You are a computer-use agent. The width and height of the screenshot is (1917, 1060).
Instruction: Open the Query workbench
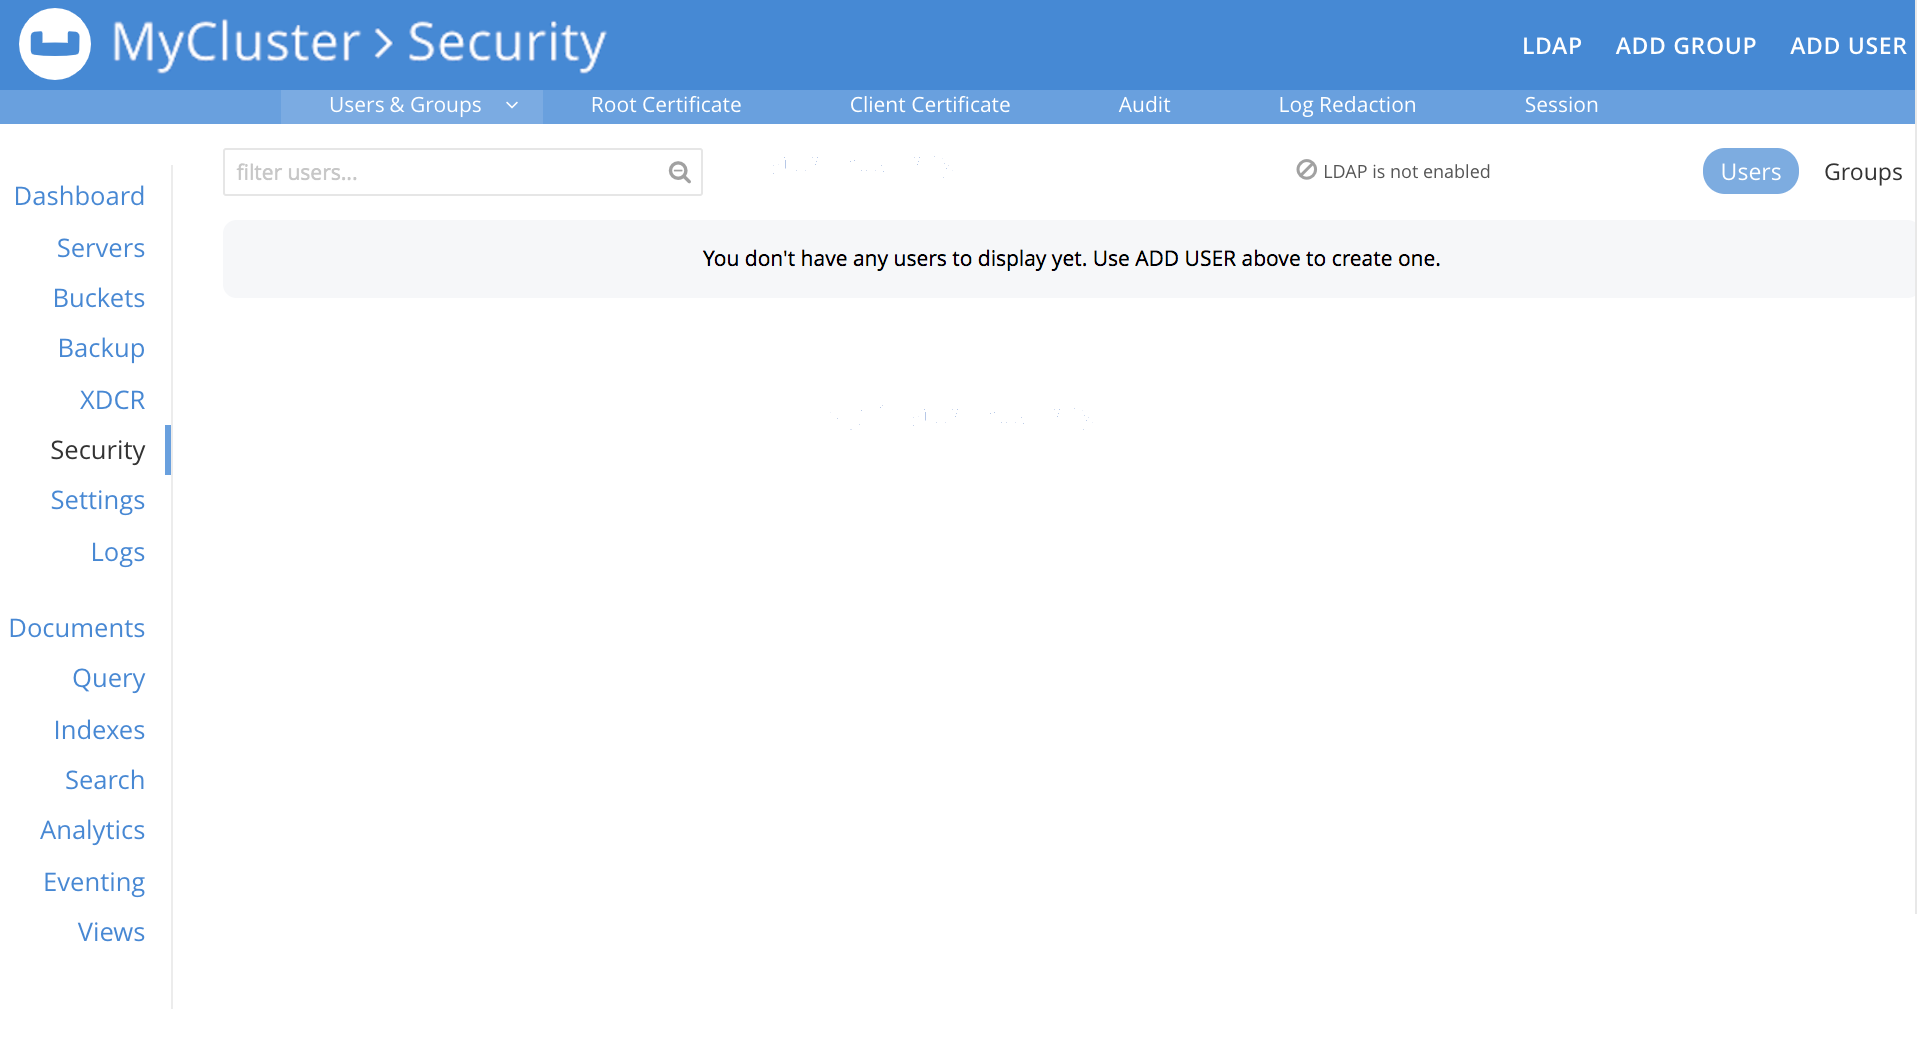coord(108,678)
